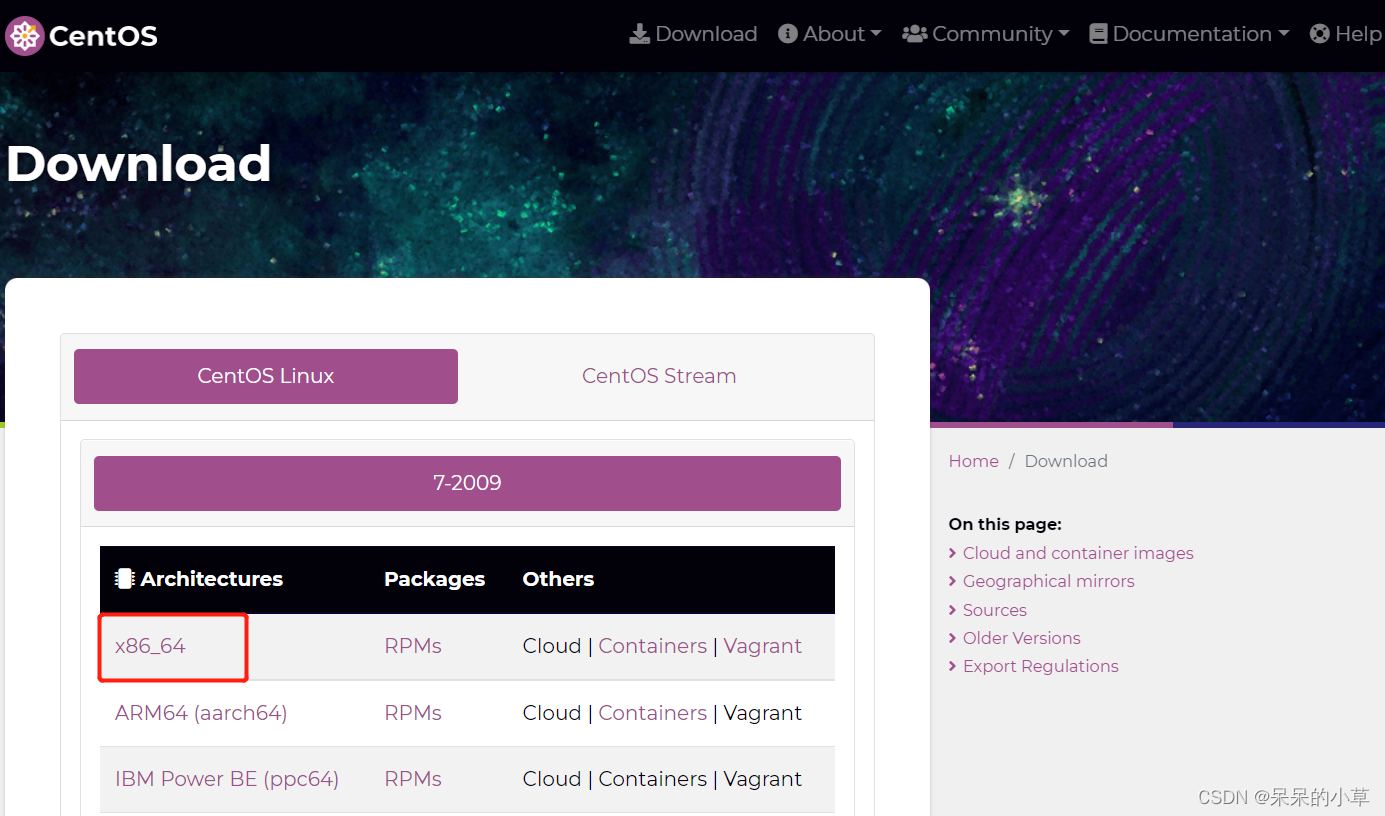Jump to Cloud and container images section
Viewport: 1385px width, 816px height.
[x=1078, y=553]
